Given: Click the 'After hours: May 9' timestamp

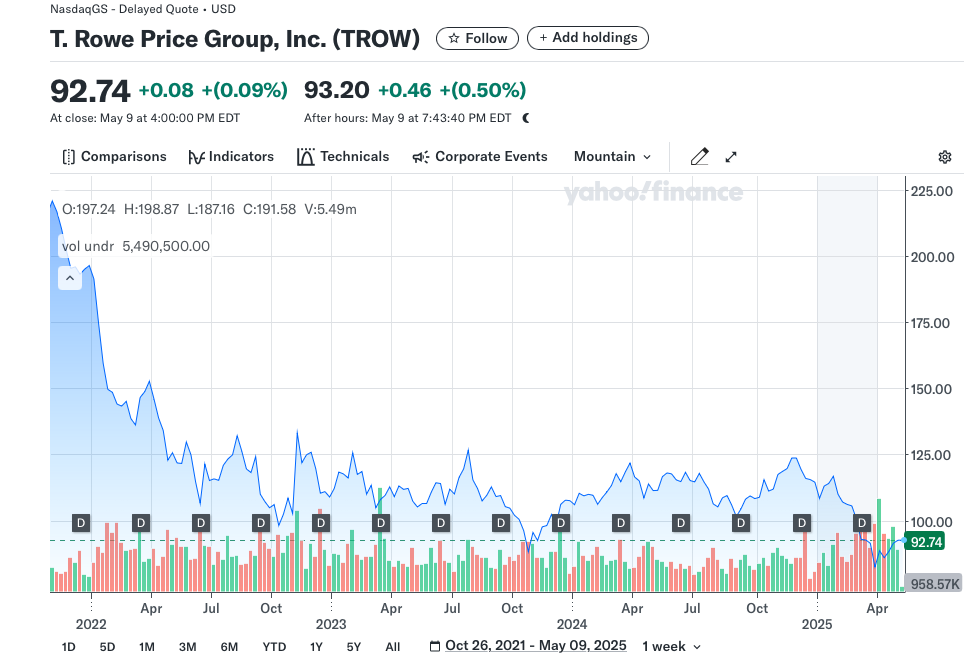Looking at the screenshot, I should pyautogui.click(x=408, y=118).
